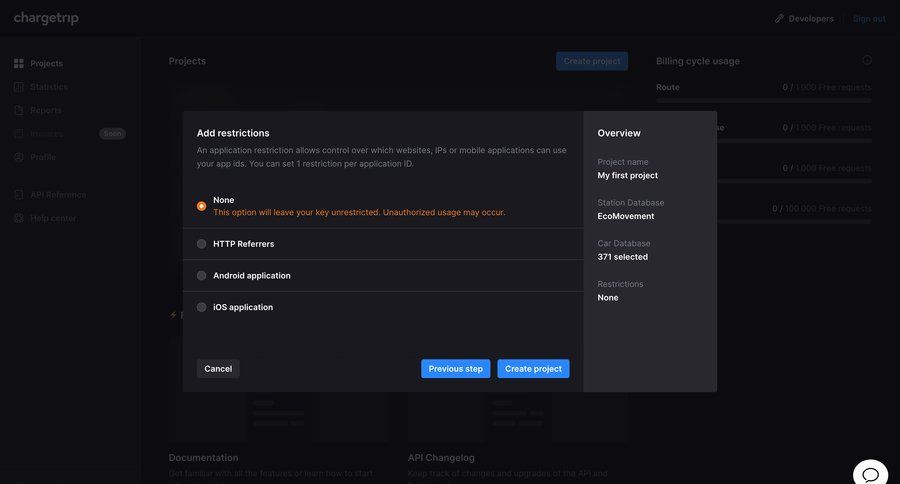The height and width of the screenshot is (484, 900).
Task: Click the Add restrictions heading
Action: tap(233, 133)
